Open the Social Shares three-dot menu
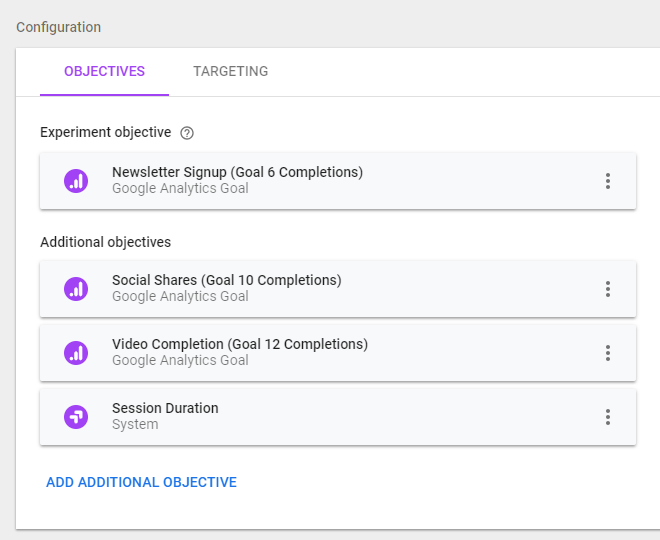 pos(607,289)
